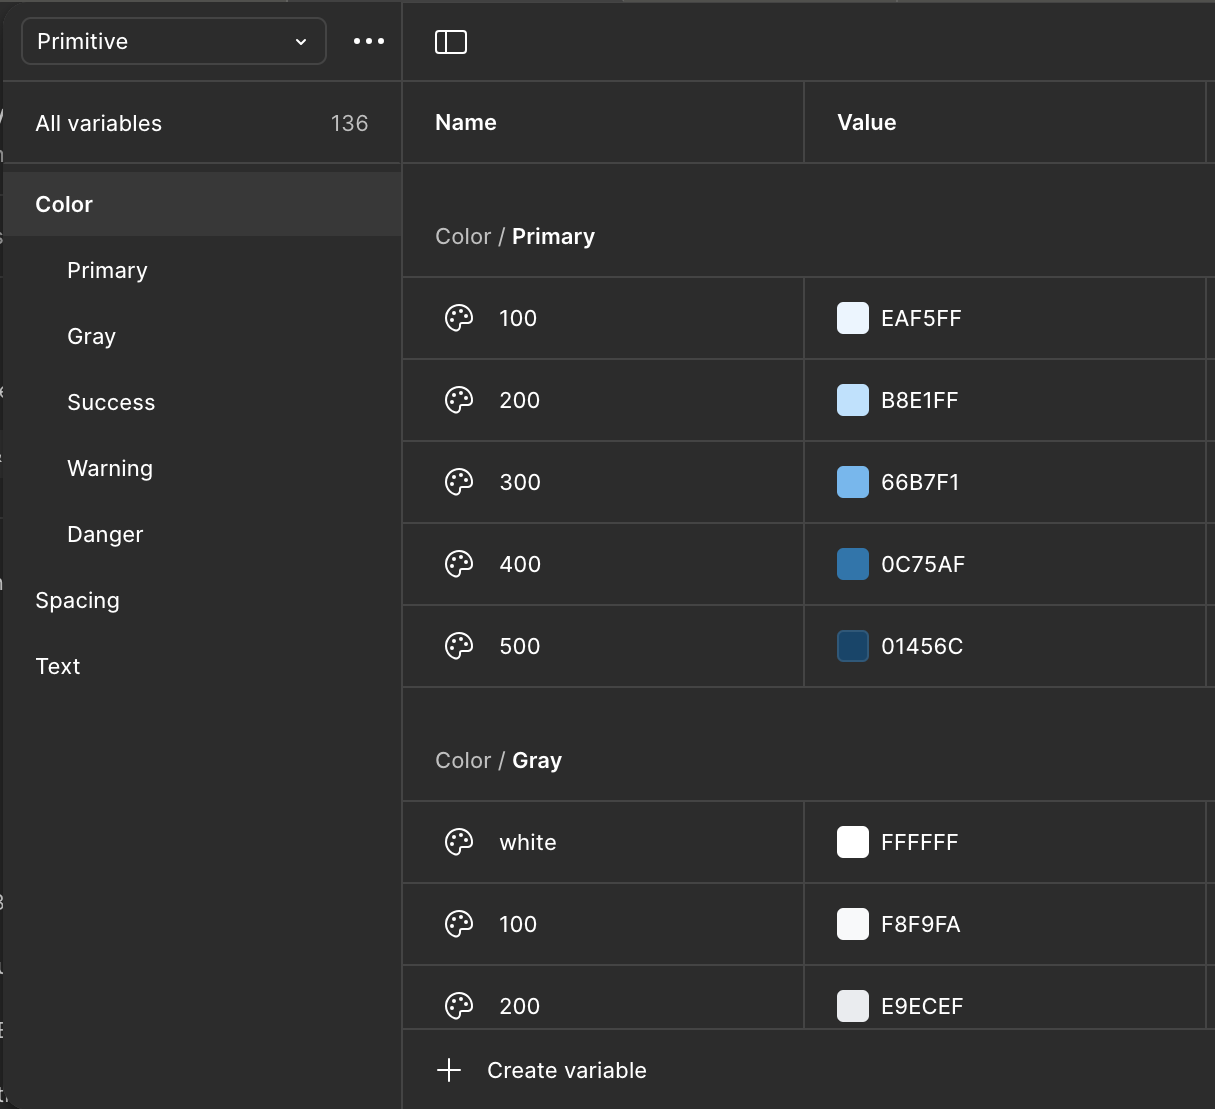Click Create variable button

click(x=542, y=1070)
